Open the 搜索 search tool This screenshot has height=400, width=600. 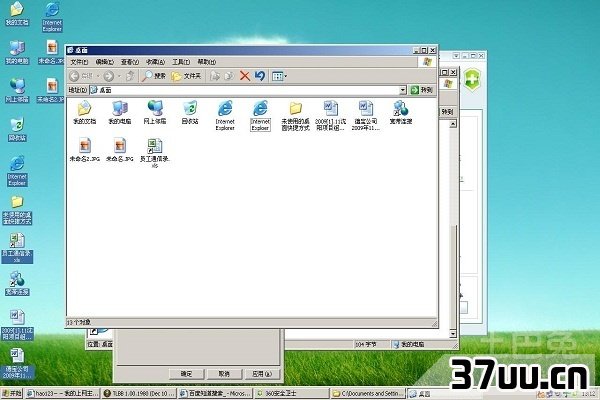point(153,76)
